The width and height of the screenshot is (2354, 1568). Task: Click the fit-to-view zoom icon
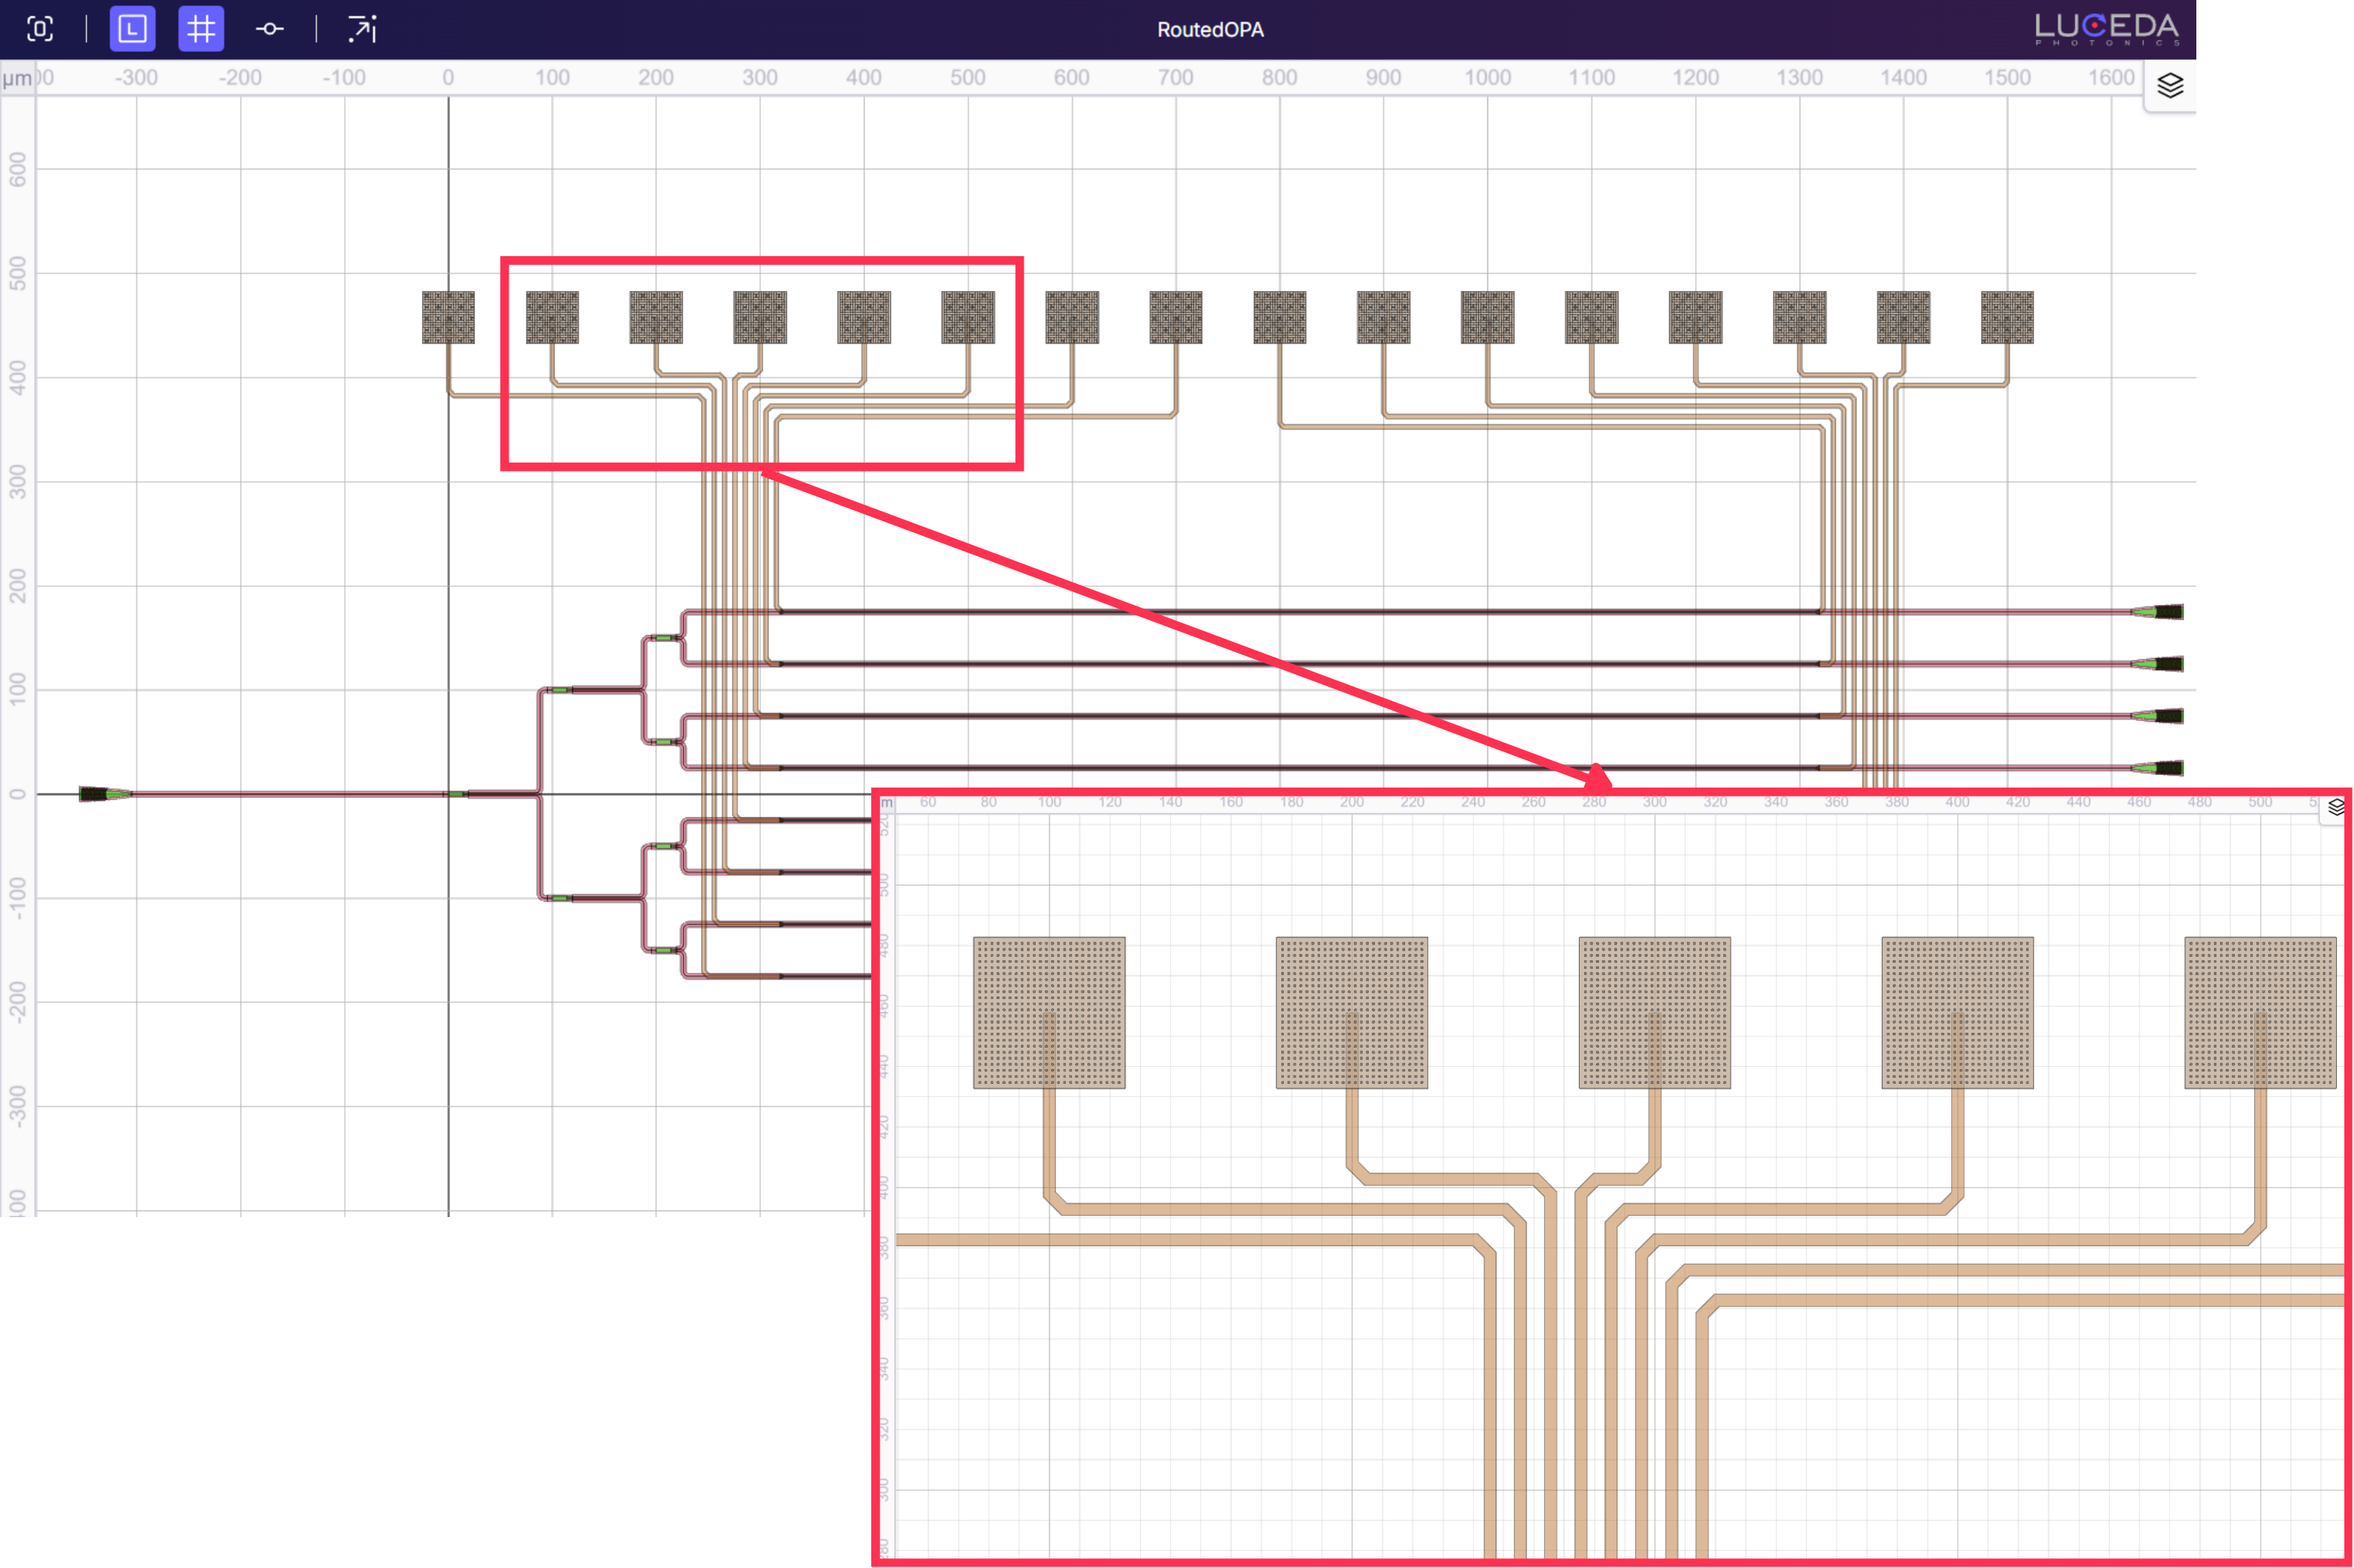click(40, 29)
